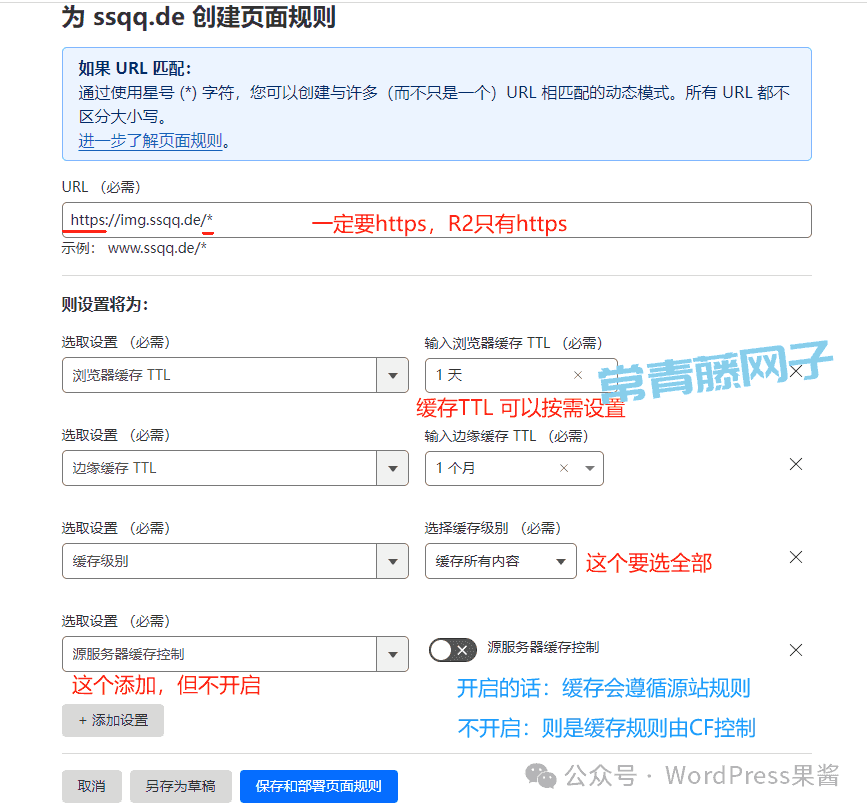Clear the 1 个月 edge cache TTL value
Screen dimensions: 867x810
563,468
